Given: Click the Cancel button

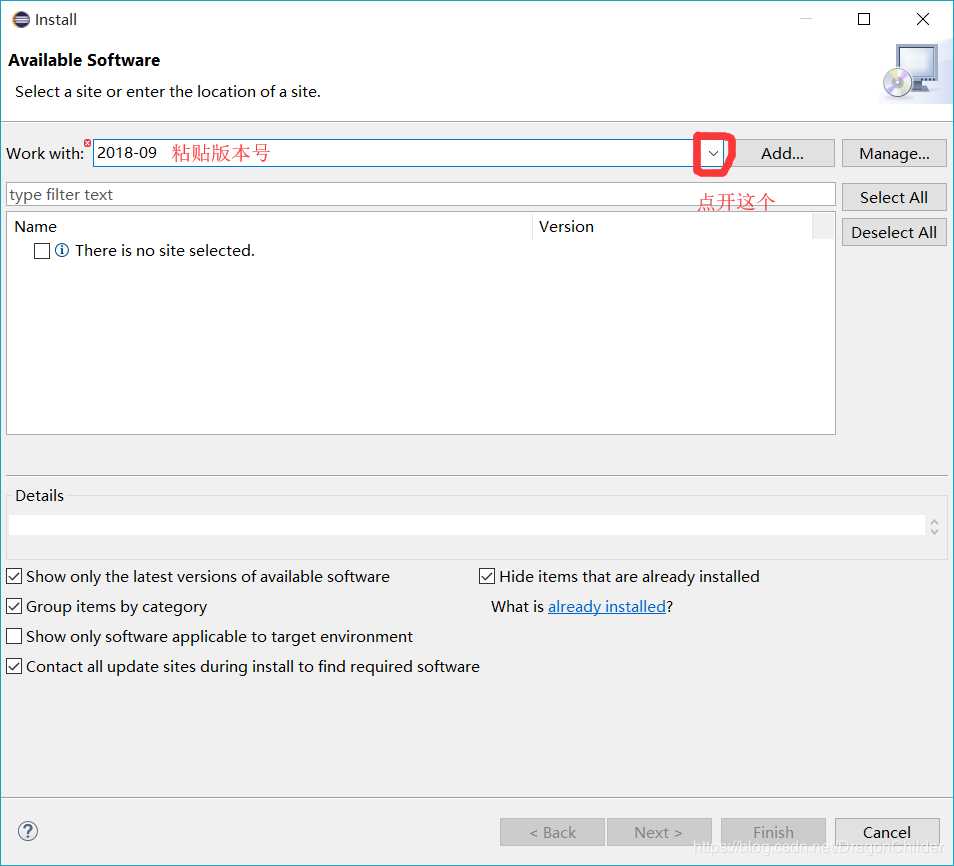Looking at the screenshot, I should [x=886, y=832].
